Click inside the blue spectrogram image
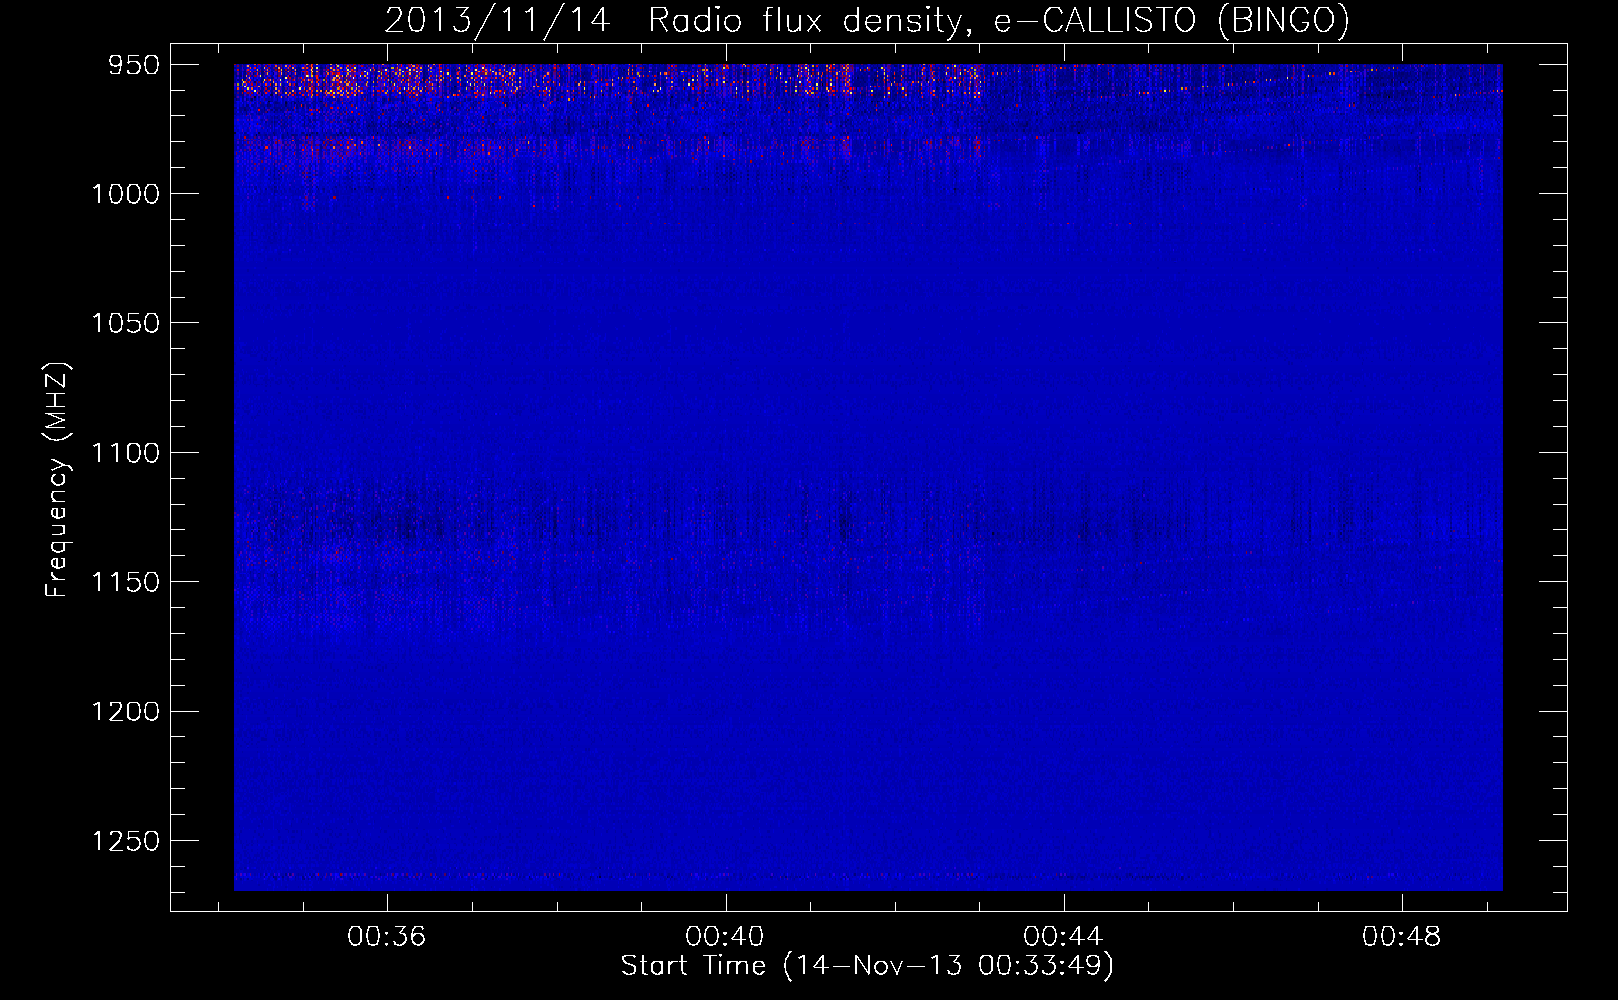 (868, 477)
